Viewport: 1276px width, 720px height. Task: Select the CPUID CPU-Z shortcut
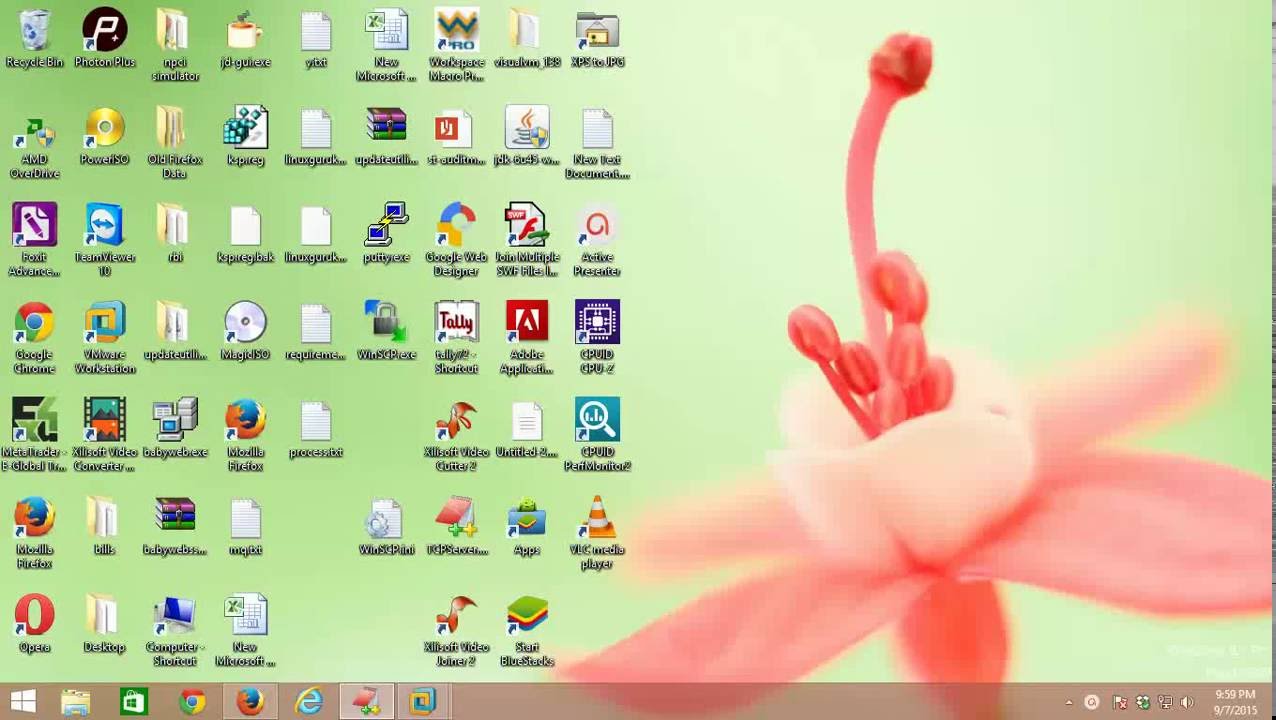coord(597,323)
